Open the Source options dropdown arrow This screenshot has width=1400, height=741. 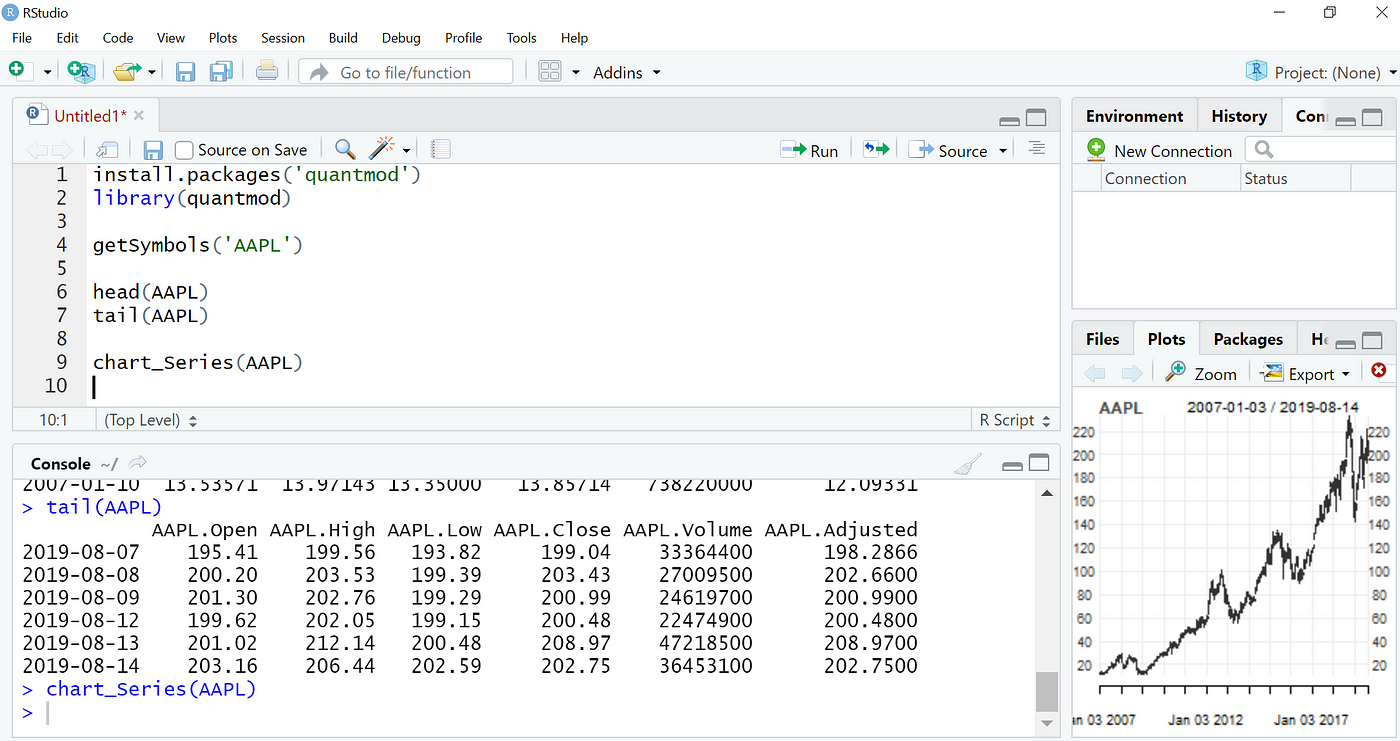pos(1002,151)
